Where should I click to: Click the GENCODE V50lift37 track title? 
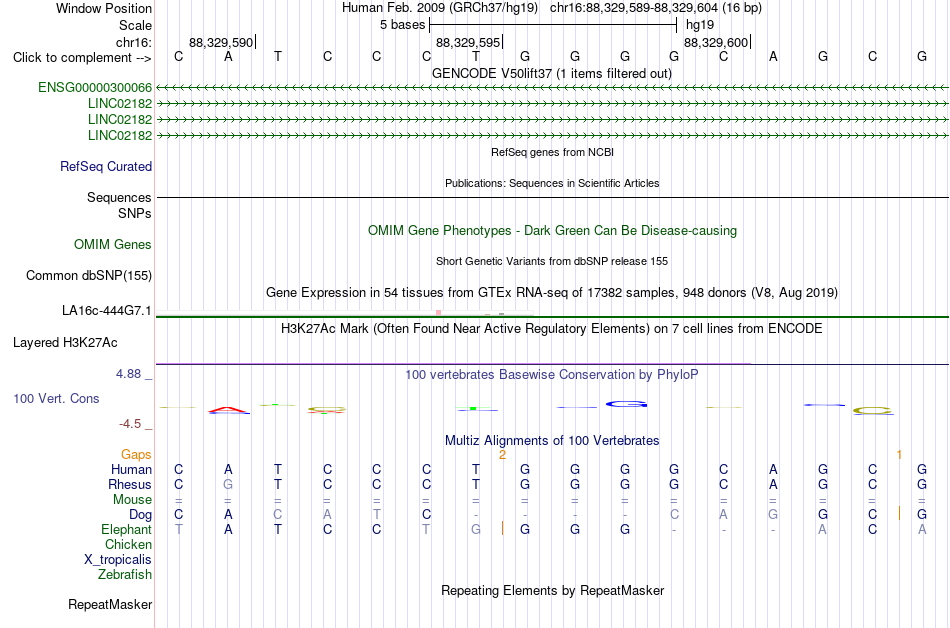click(551, 74)
